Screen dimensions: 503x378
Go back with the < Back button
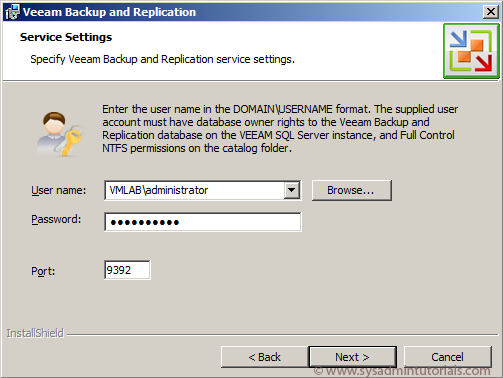click(x=265, y=357)
